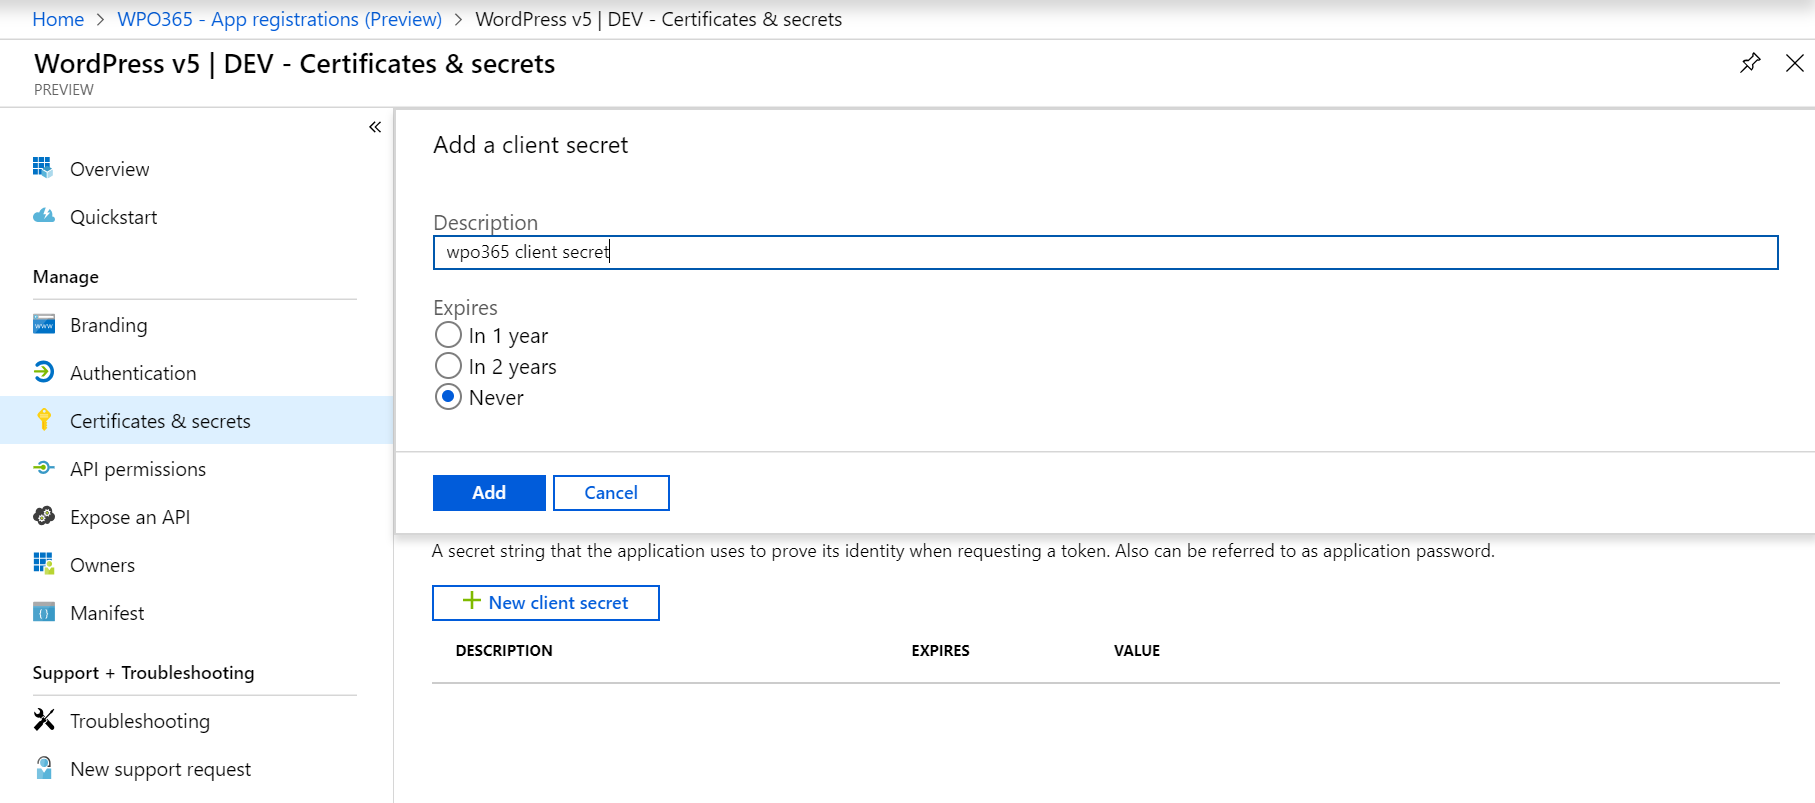Click the Overview grid icon
The height and width of the screenshot is (803, 1815).
43,167
